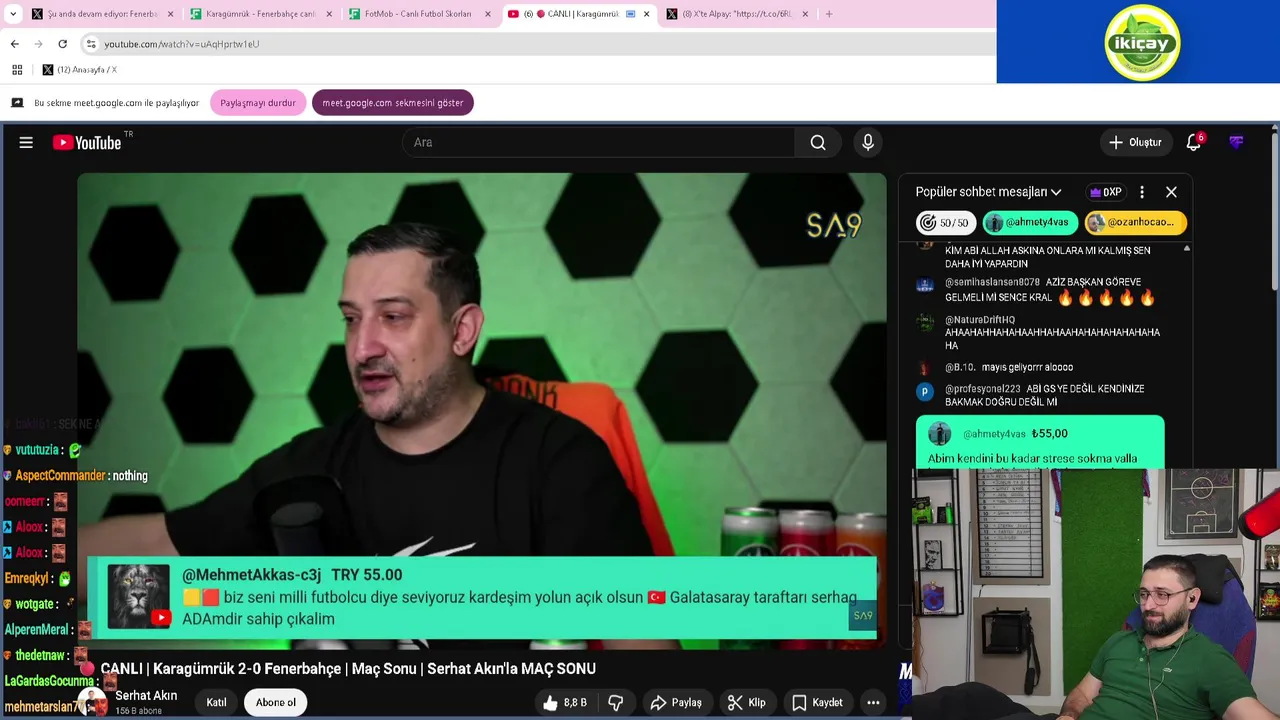Image resolution: width=1280 pixels, height=720 pixels.
Task: Save the video with Kaydet
Action: pyautogui.click(x=817, y=703)
